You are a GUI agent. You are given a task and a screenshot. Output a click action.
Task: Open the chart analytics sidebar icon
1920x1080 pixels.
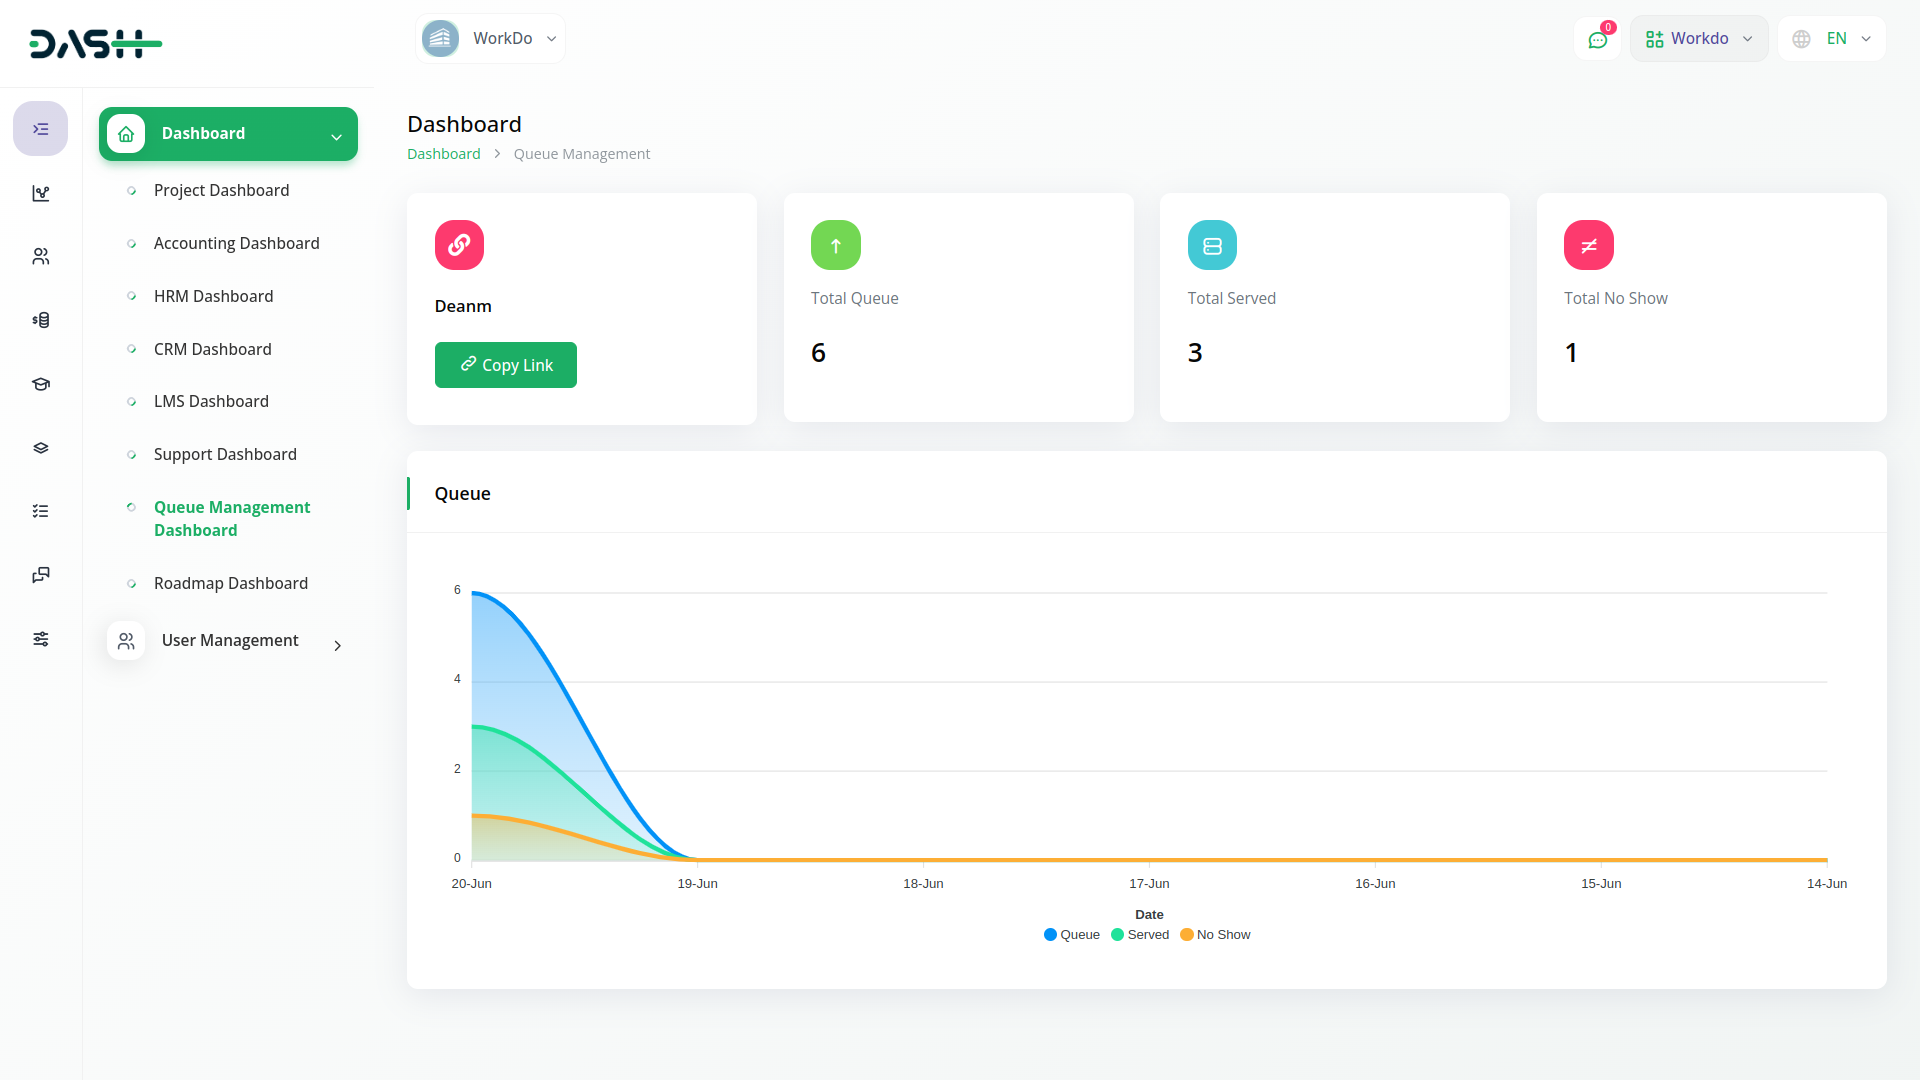40,193
